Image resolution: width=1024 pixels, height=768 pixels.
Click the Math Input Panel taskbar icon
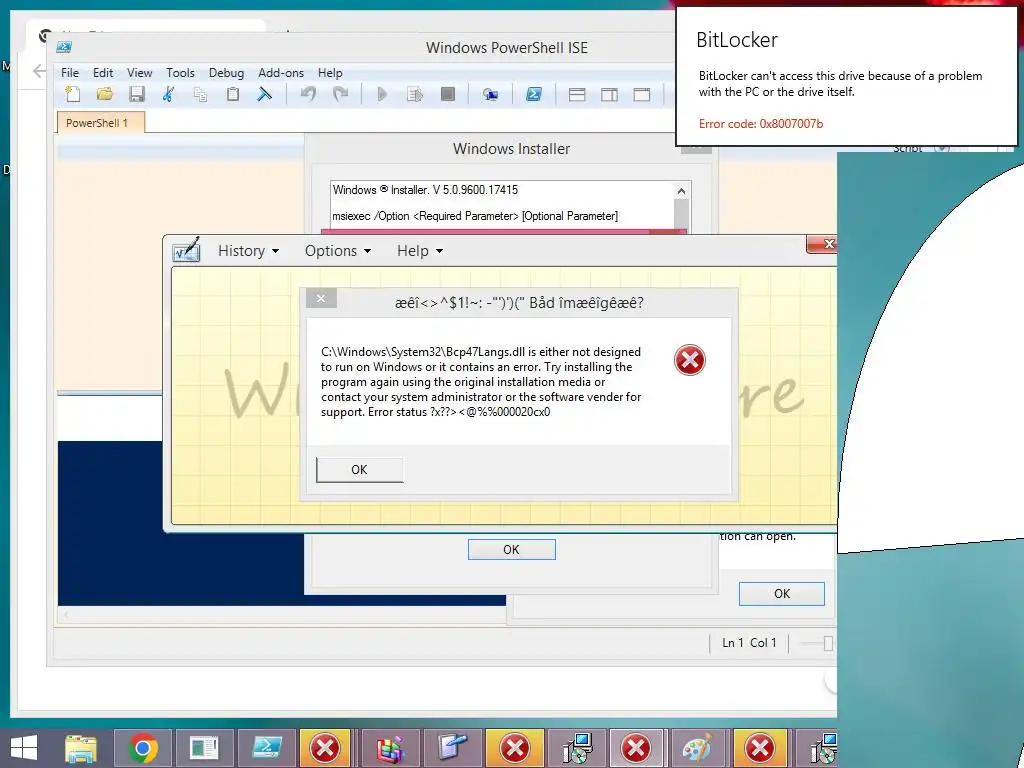pyautogui.click(x=453, y=748)
